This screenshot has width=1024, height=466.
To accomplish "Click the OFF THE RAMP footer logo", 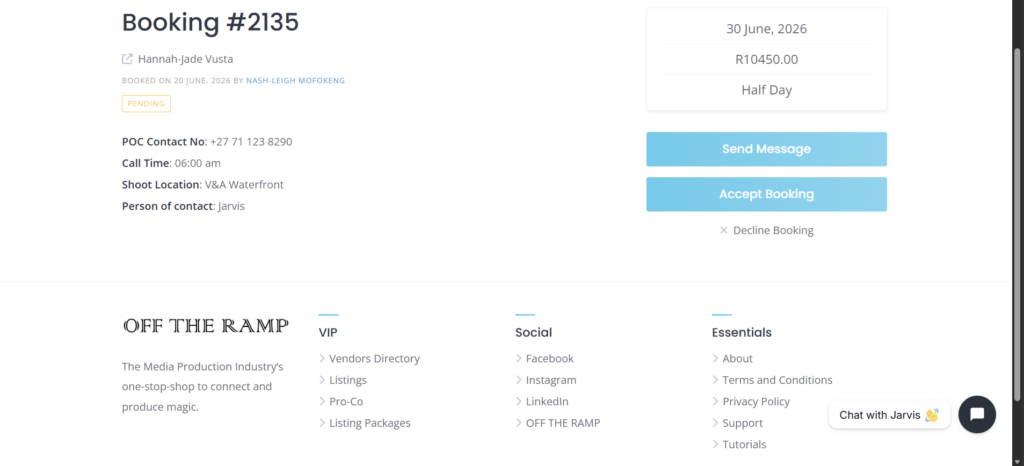I will pyautogui.click(x=206, y=326).
